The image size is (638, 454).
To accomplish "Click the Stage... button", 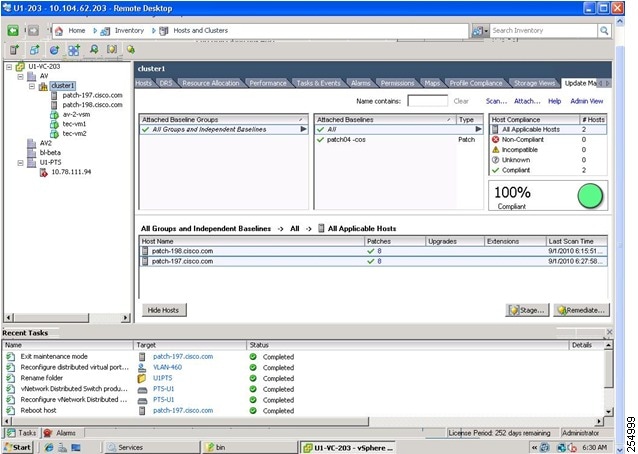I will coord(527,310).
